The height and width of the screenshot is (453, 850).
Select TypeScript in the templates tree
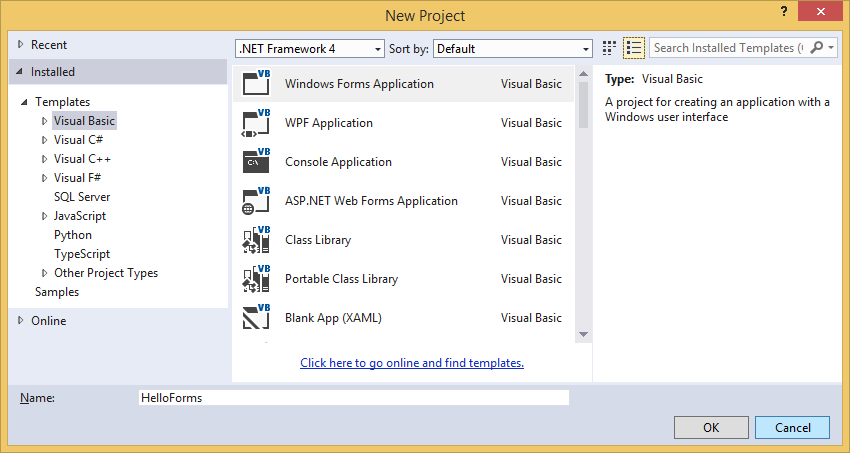tap(82, 254)
